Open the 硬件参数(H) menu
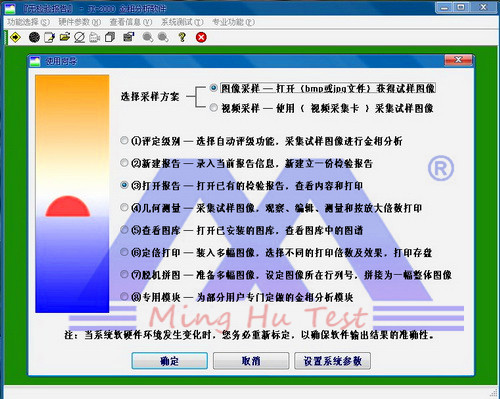 pos(80,22)
